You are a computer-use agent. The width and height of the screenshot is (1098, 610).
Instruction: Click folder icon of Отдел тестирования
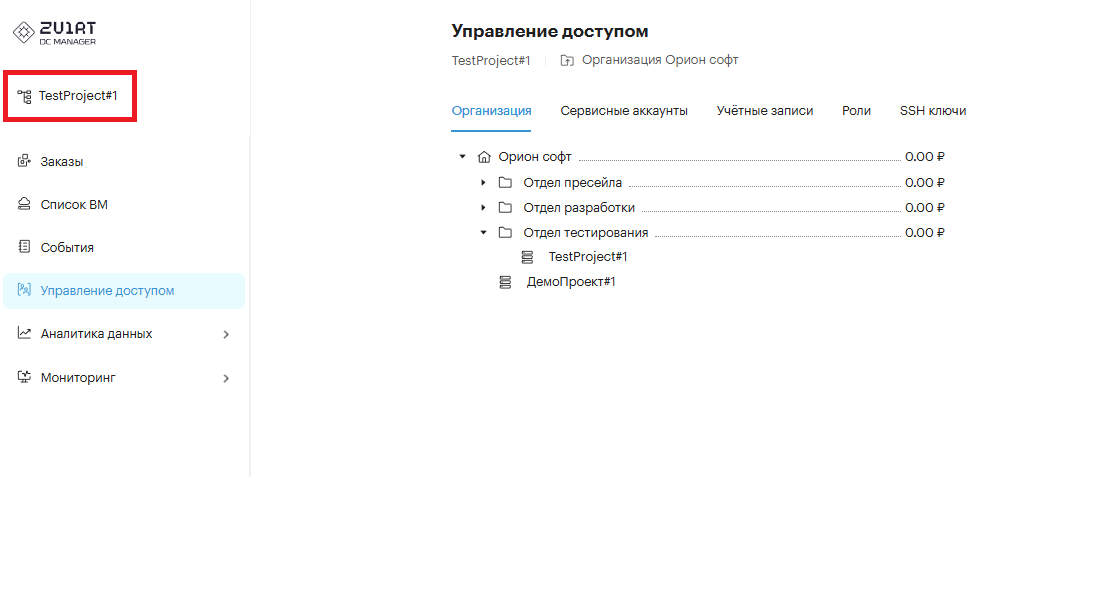pyautogui.click(x=505, y=233)
